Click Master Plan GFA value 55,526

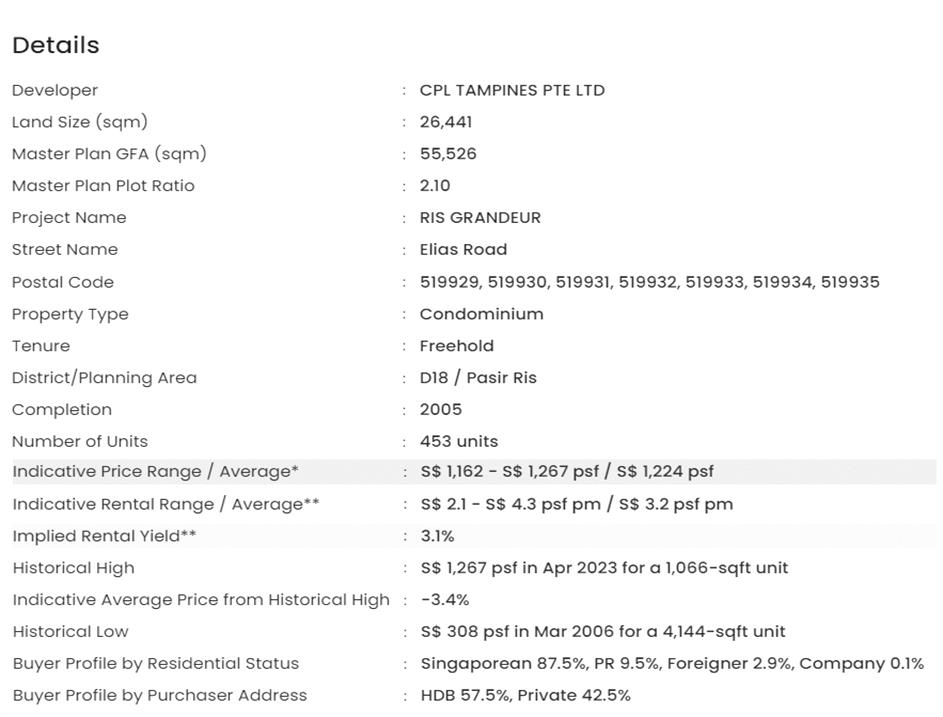[448, 154]
